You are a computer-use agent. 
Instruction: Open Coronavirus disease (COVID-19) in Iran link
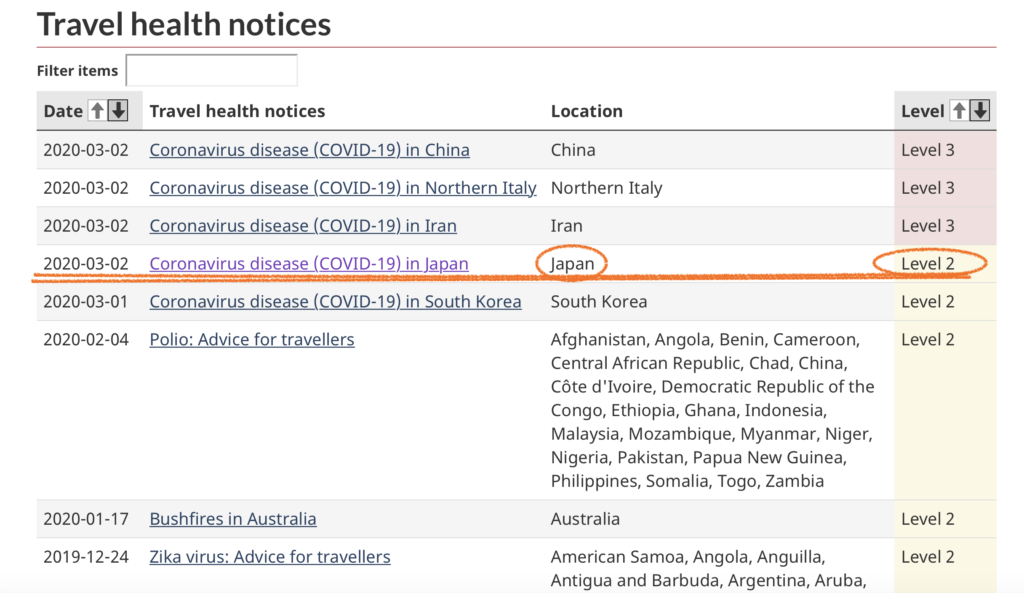(302, 226)
